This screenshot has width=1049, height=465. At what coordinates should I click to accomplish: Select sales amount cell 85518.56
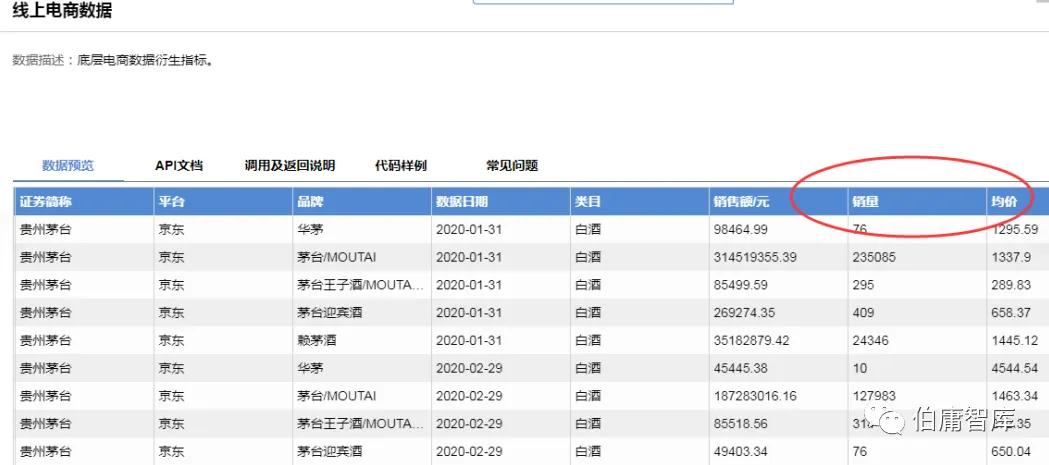coord(741,424)
